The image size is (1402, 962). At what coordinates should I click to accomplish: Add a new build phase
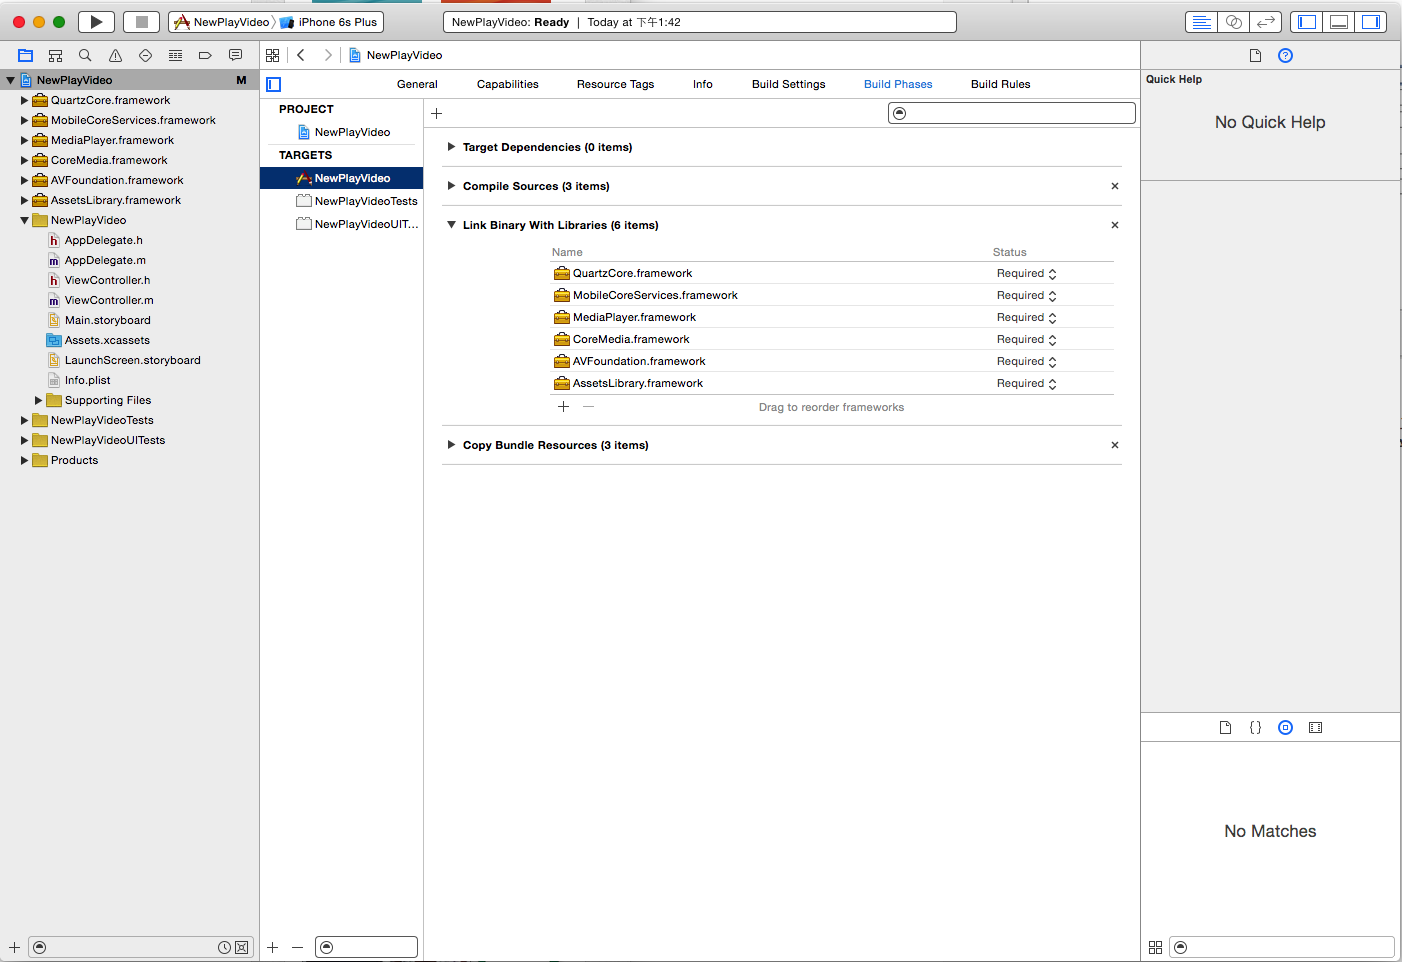[437, 113]
